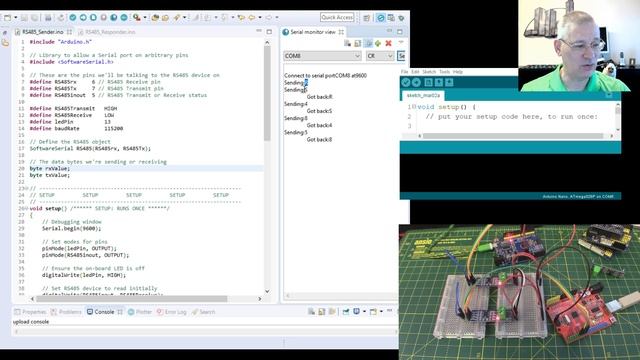Open Help menu in Arduino IDE window
640x360 pixels.
pos(458,72)
